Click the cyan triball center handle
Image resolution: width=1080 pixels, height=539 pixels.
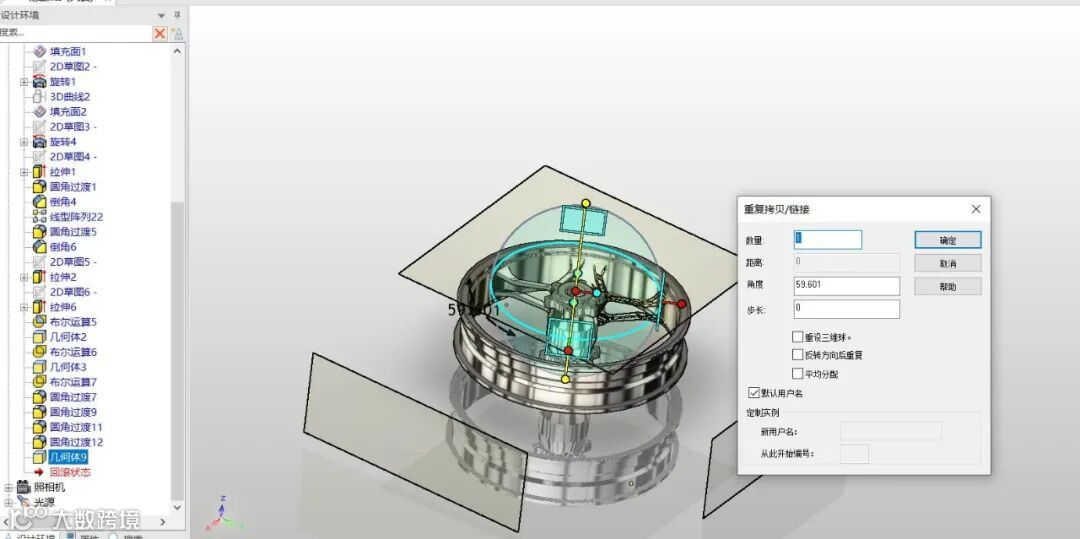[597, 293]
